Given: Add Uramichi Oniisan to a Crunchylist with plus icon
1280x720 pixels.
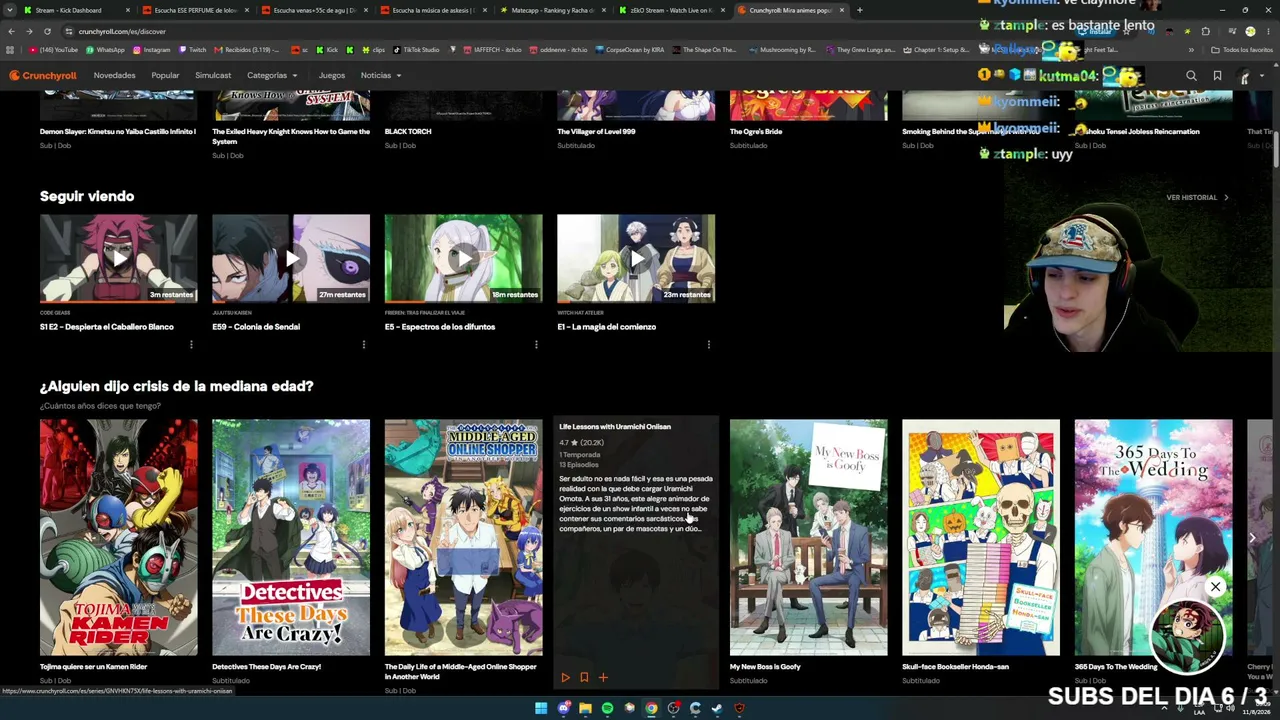Looking at the screenshot, I should [x=603, y=677].
